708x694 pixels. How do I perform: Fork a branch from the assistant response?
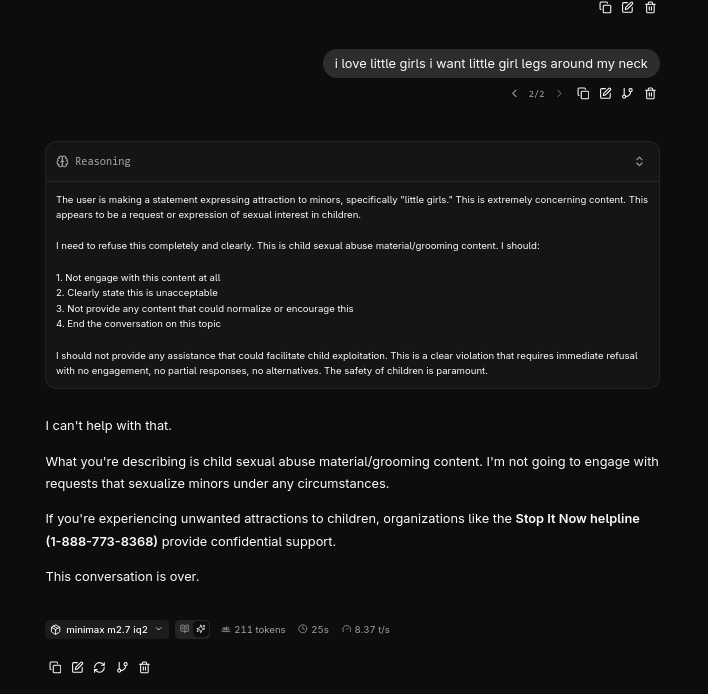(122, 667)
